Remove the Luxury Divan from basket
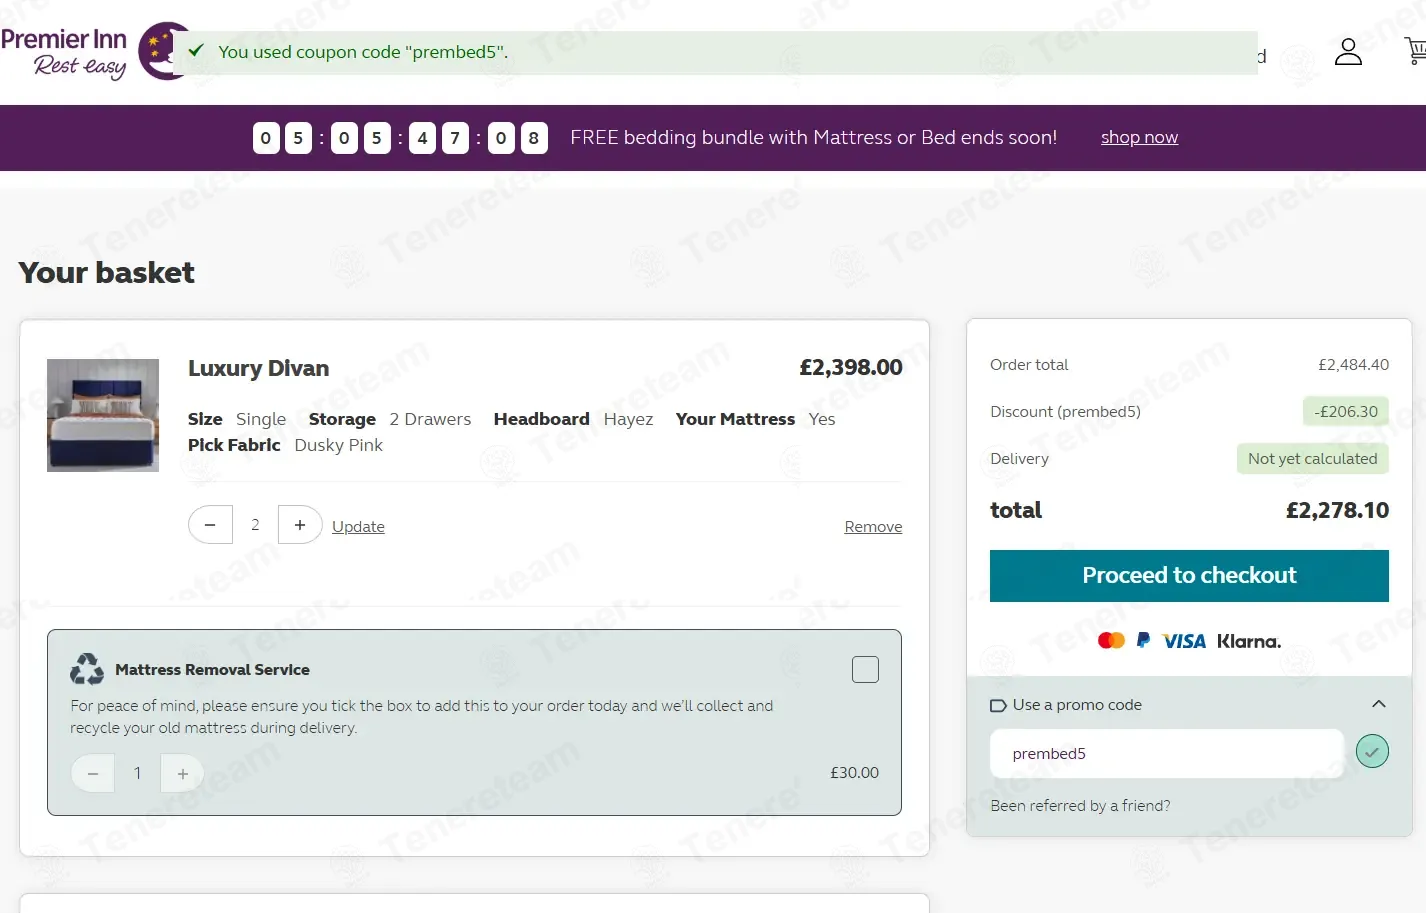Image resolution: width=1426 pixels, height=913 pixels. point(872,526)
